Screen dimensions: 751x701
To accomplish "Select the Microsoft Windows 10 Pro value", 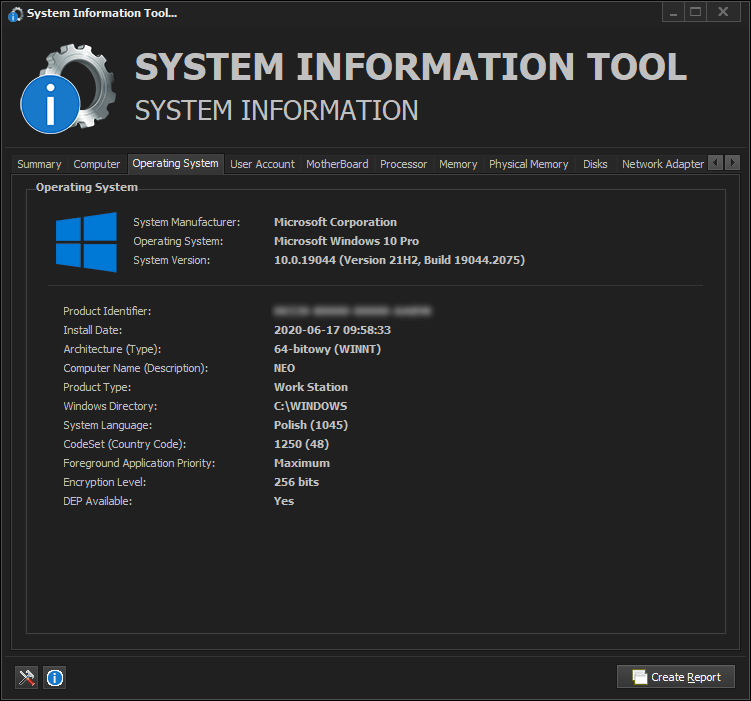I will [346, 241].
